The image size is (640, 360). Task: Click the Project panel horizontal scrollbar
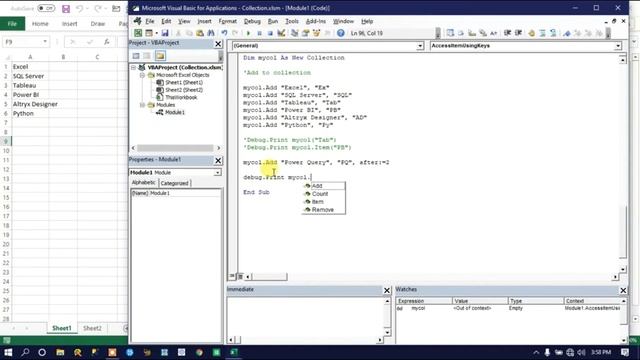coord(175,148)
